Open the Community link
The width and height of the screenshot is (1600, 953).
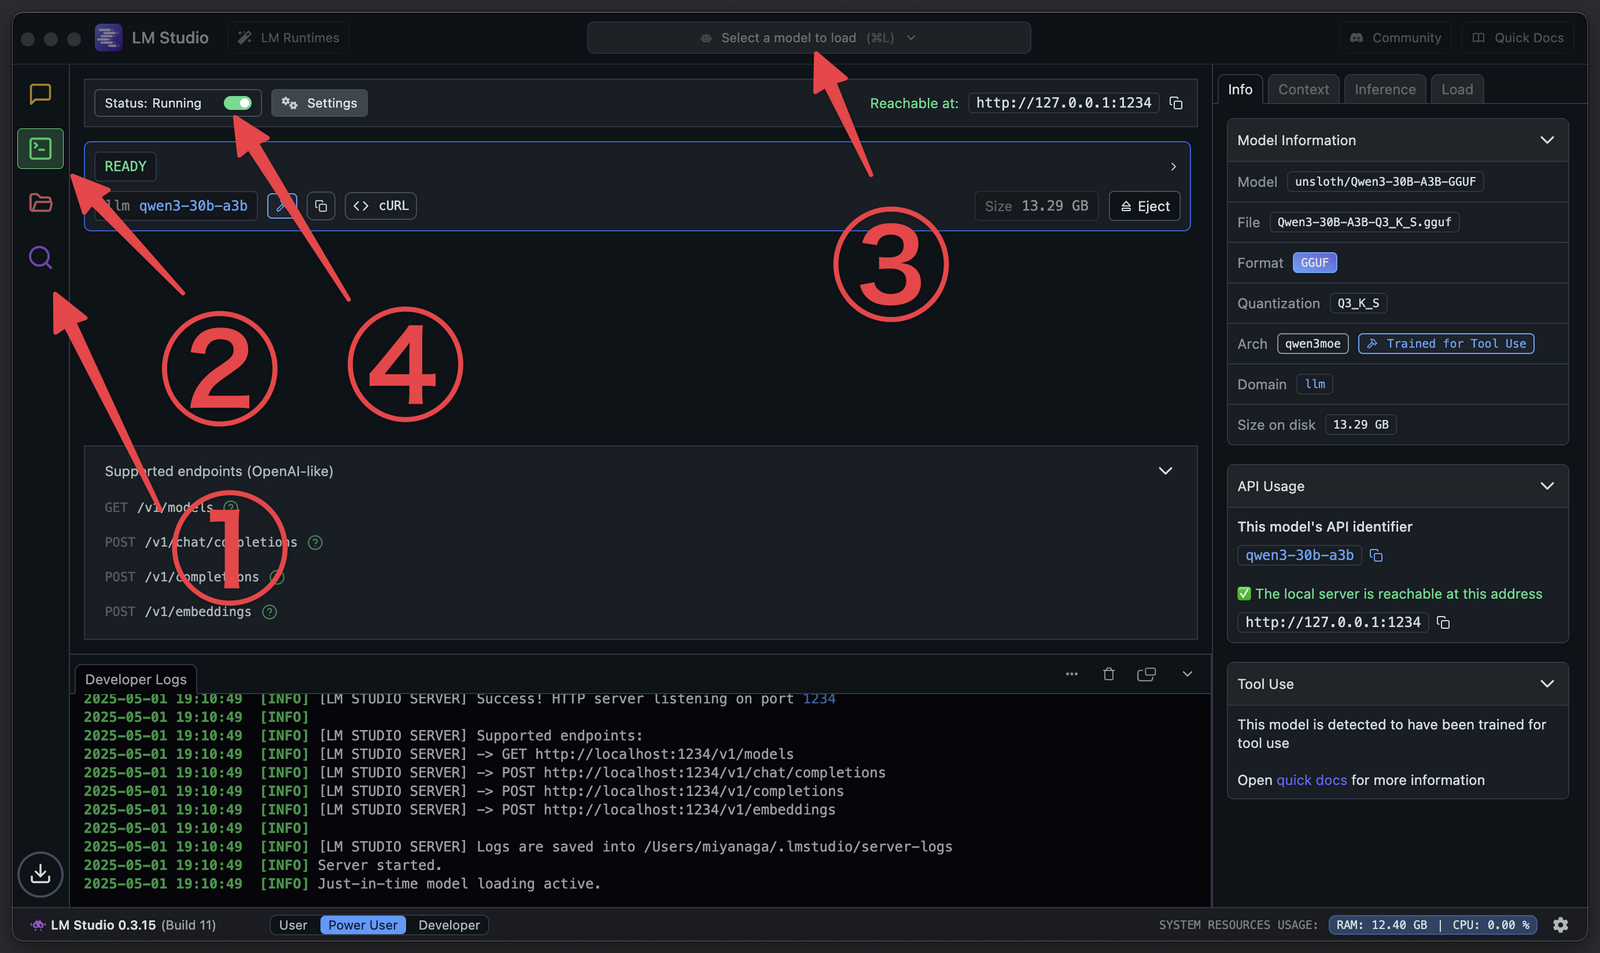[x=1395, y=38]
